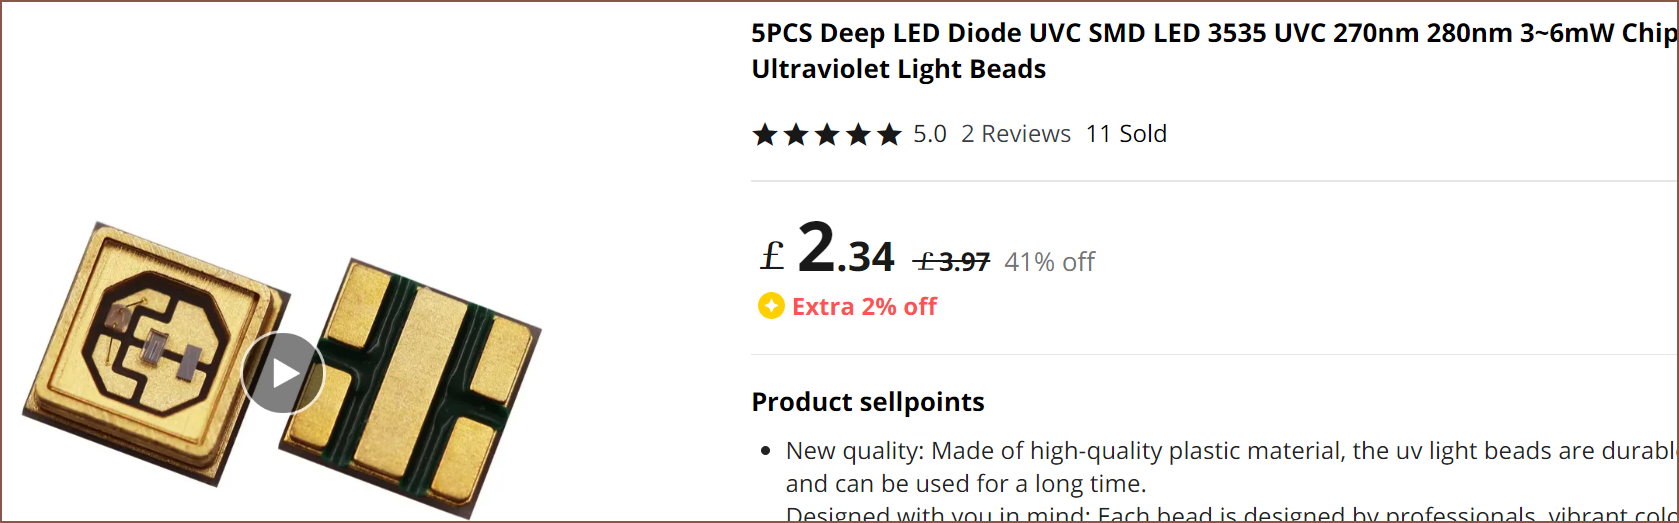Click the 11 Sold count
Screen dimensions: 1679x523
pos(1126,134)
